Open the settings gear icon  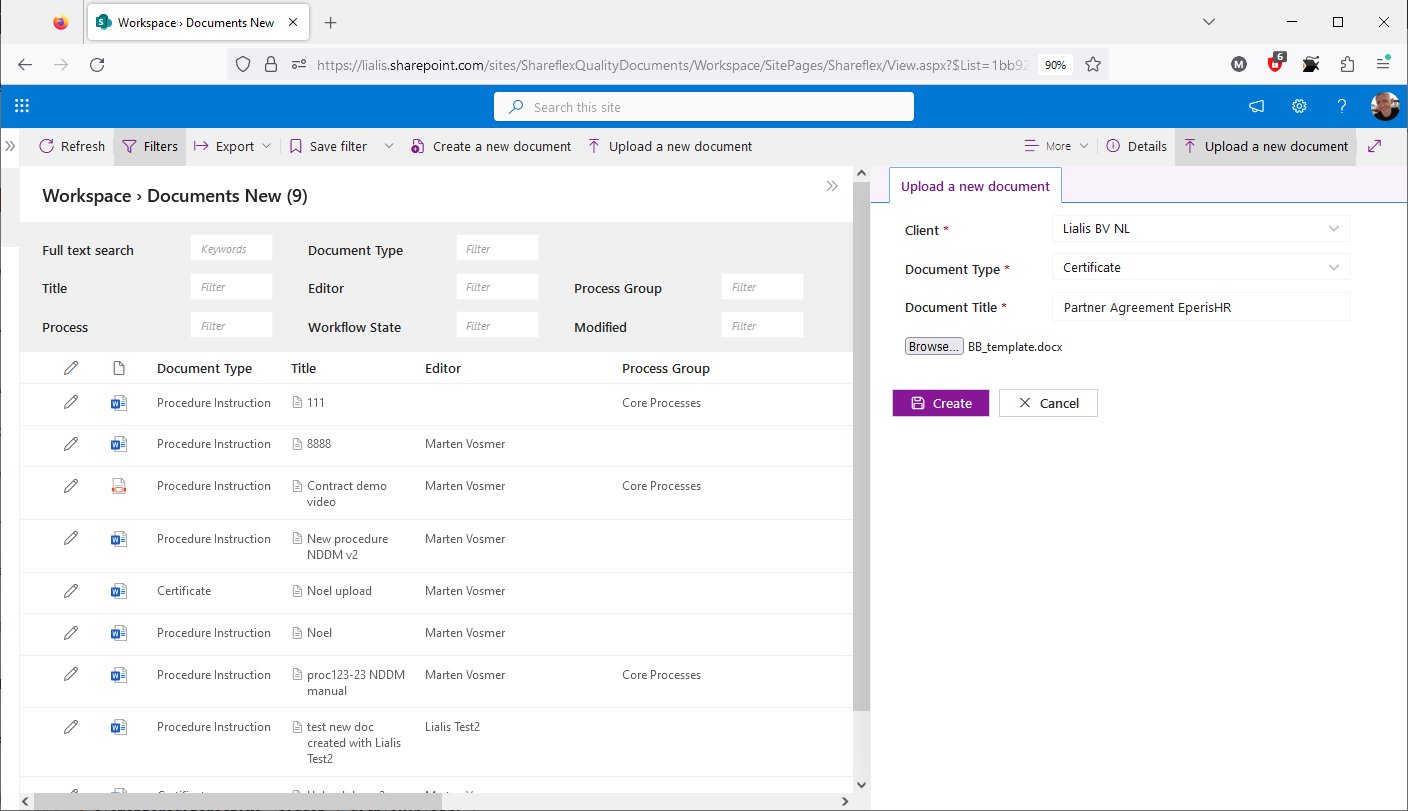[1299, 107]
